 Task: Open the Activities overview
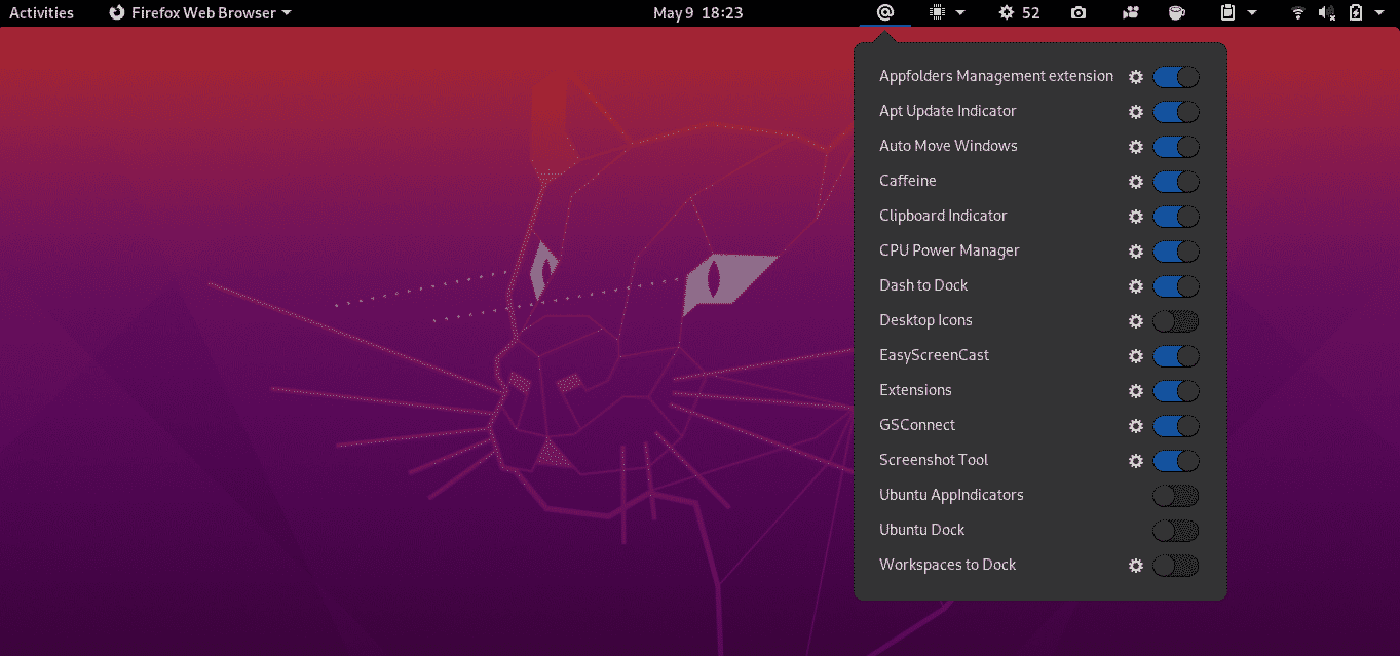coord(41,13)
